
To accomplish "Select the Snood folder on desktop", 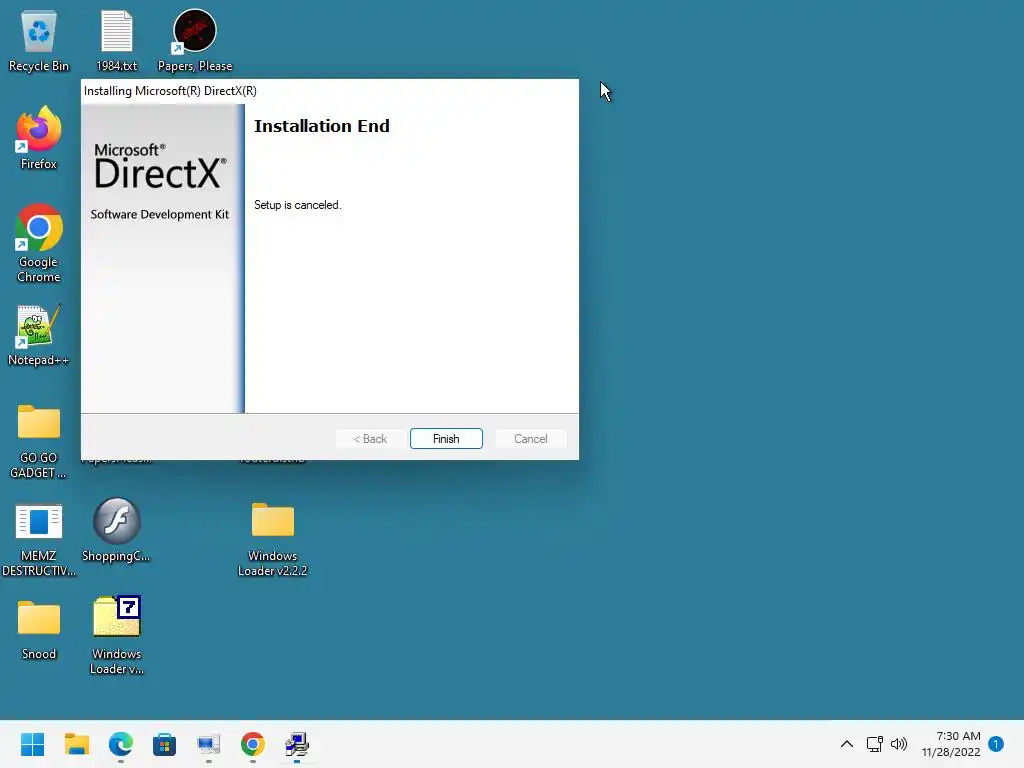I will (39, 630).
